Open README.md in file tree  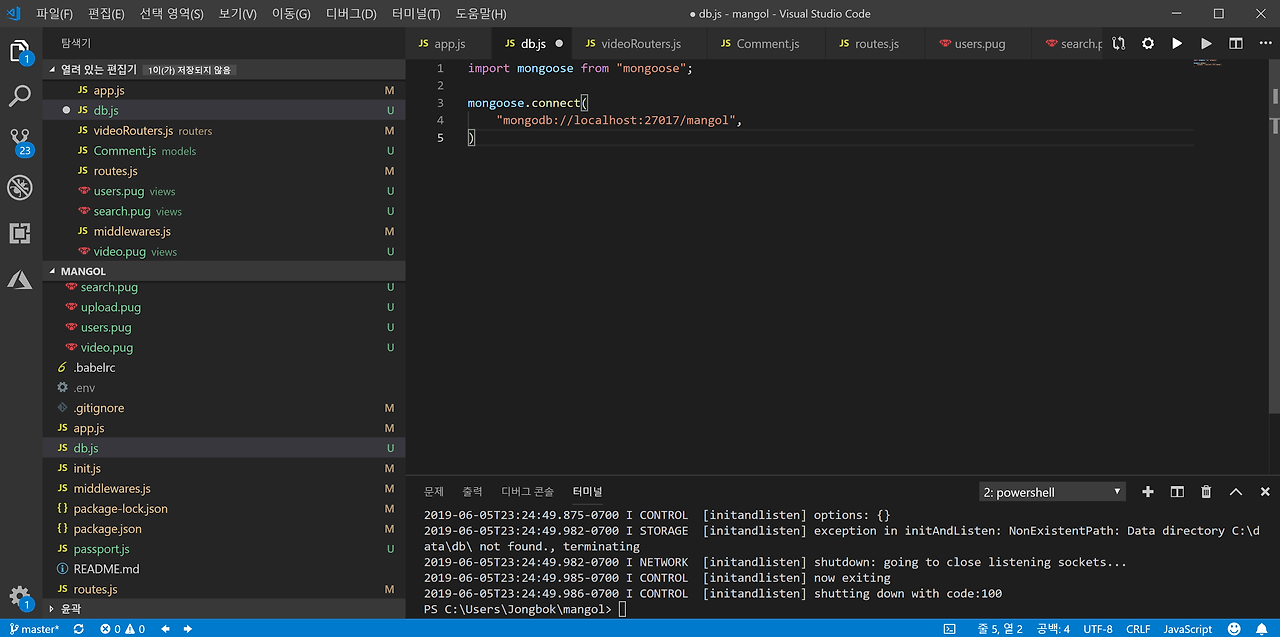pyautogui.click(x=224, y=569)
